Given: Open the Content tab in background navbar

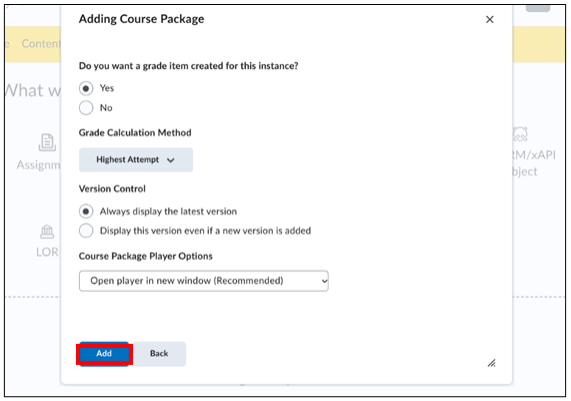Looking at the screenshot, I should [41, 44].
